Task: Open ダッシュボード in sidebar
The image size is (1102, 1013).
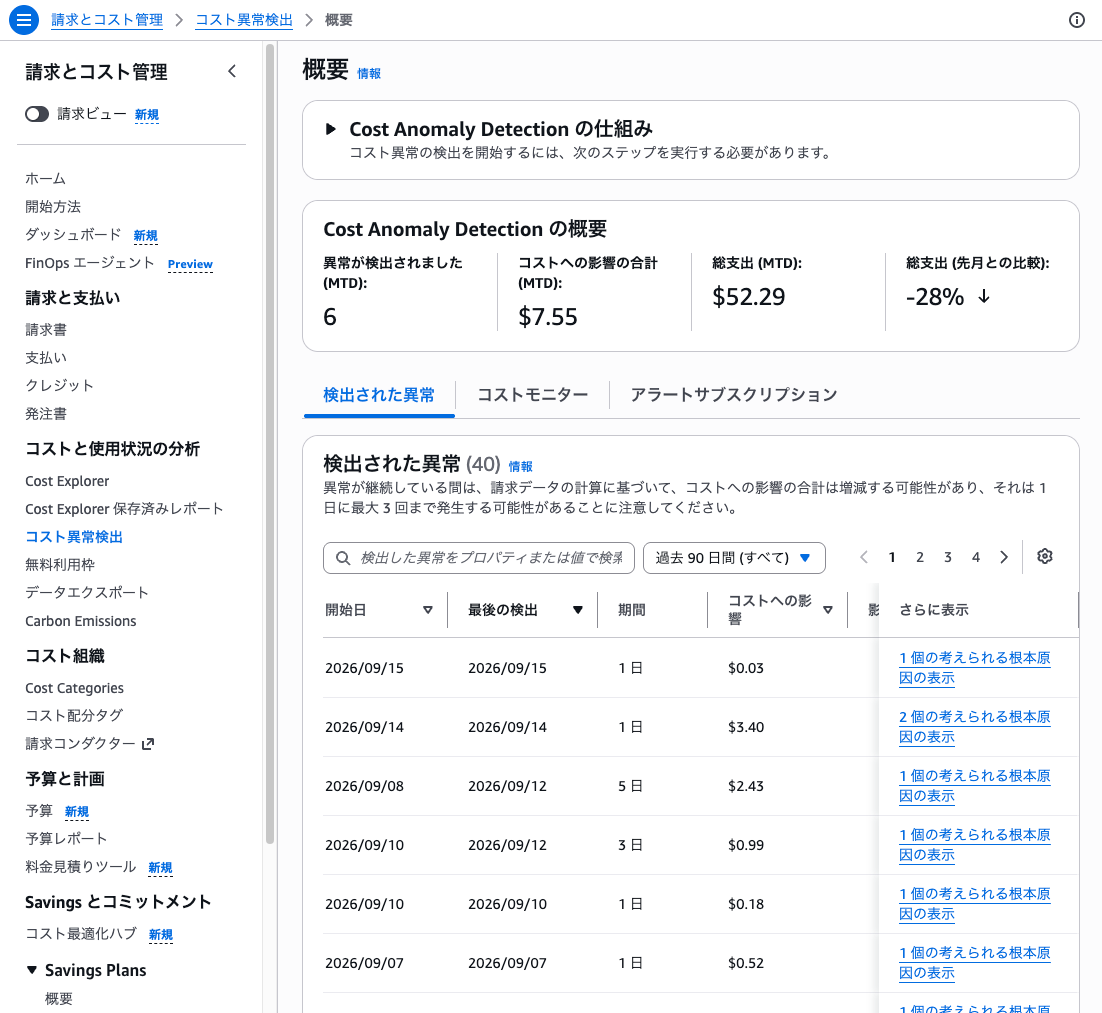Action: 73,235
